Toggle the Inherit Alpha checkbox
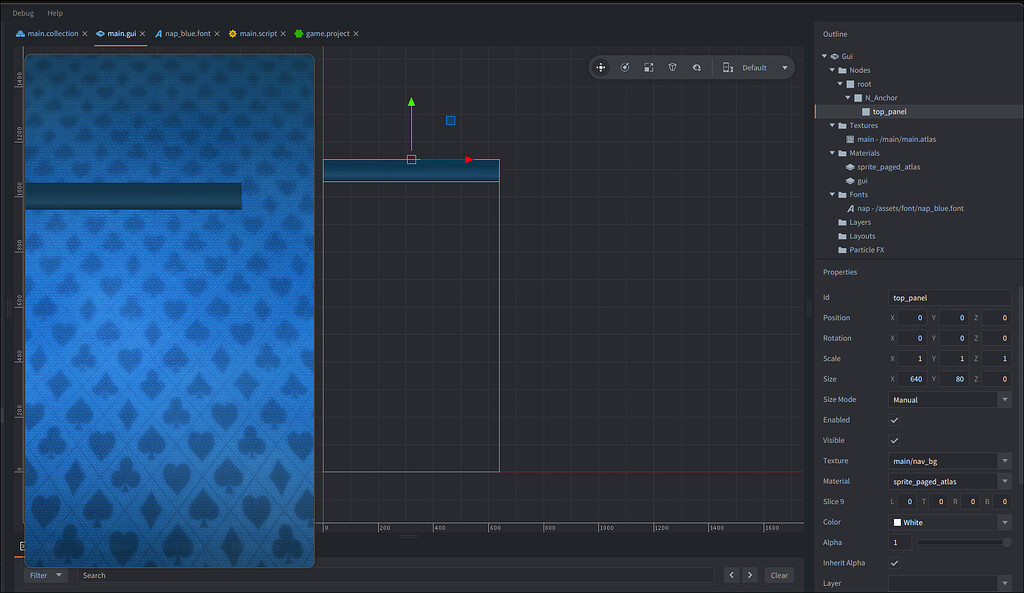The height and width of the screenshot is (593, 1024). 894,563
